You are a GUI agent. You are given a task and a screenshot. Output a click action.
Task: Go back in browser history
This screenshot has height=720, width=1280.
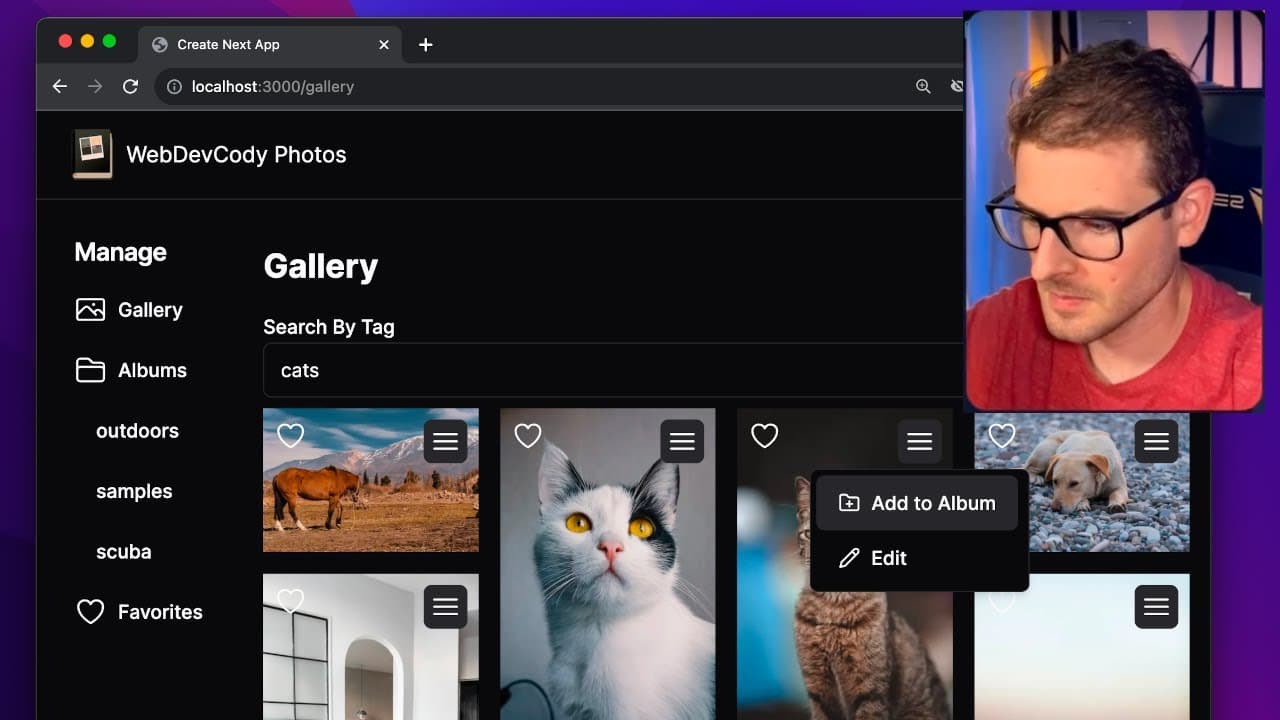click(x=60, y=87)
